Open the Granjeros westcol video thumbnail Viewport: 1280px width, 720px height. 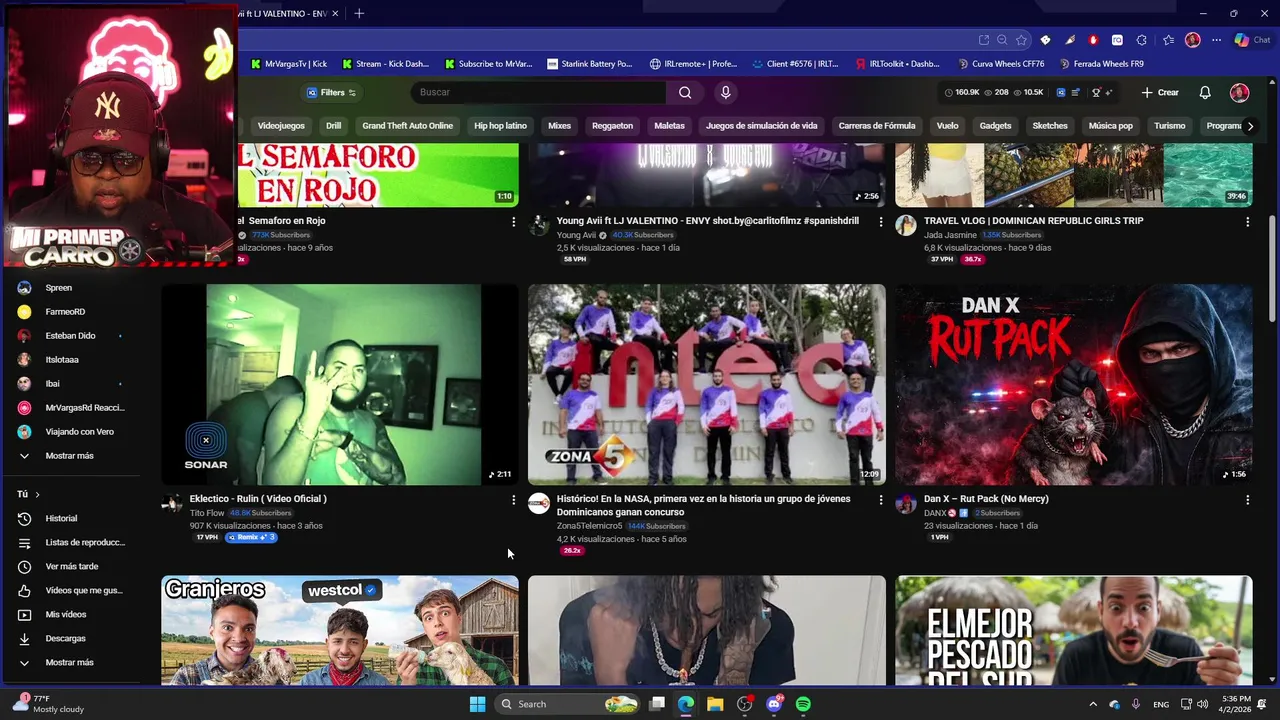tap(340, 630)
